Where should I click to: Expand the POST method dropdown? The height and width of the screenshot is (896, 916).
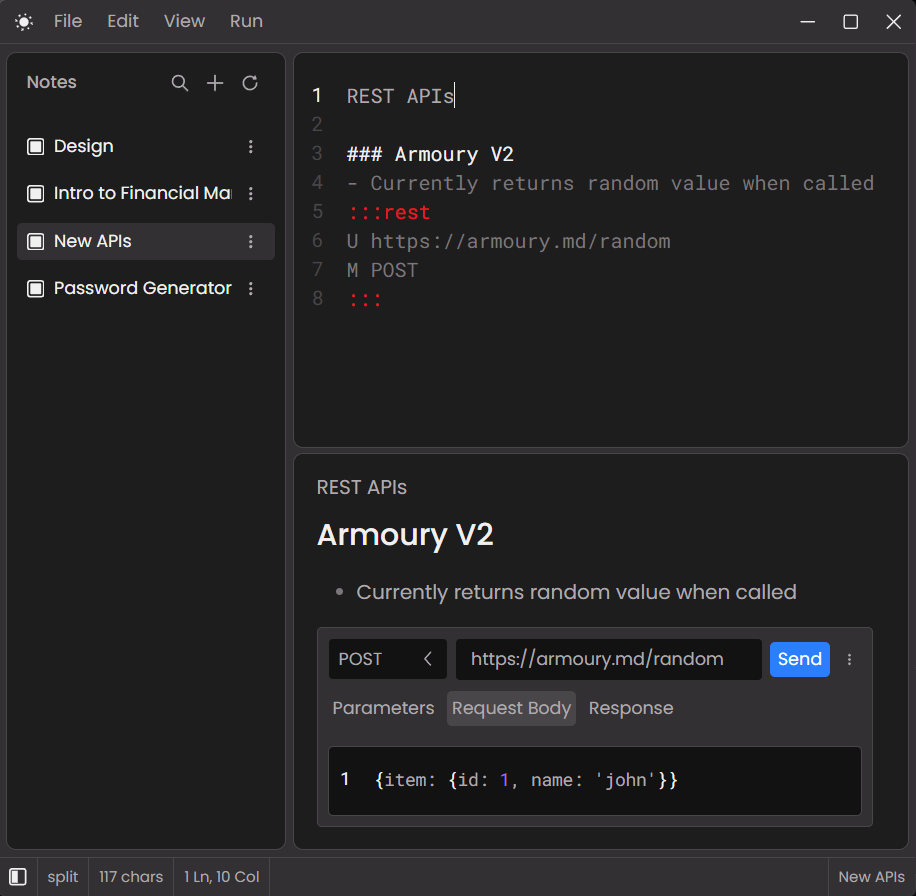pyautogui.click(x=387, y=659)
